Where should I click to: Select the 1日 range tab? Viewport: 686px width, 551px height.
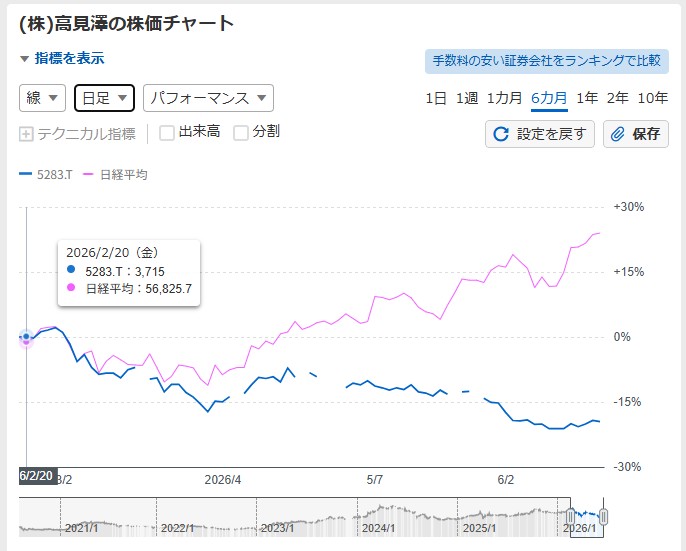click(436, 98)
